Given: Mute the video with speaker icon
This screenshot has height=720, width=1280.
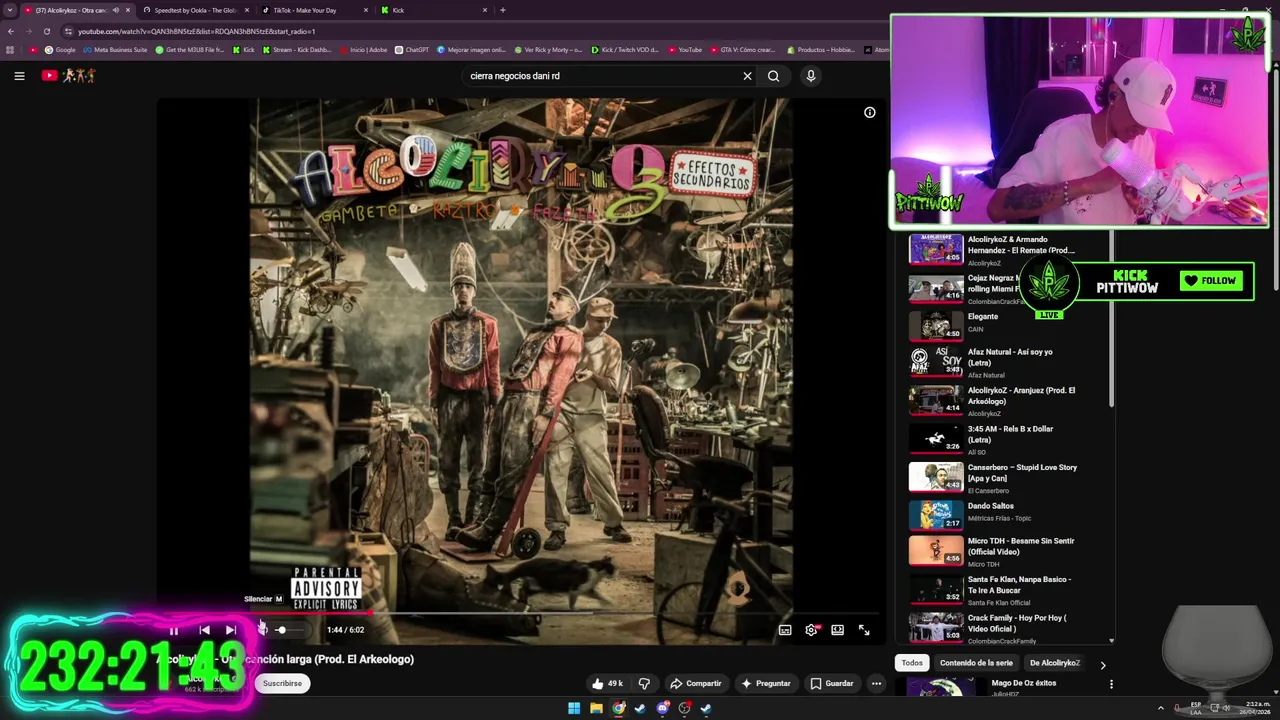Looking at the screenshot, I should (262, 630).
